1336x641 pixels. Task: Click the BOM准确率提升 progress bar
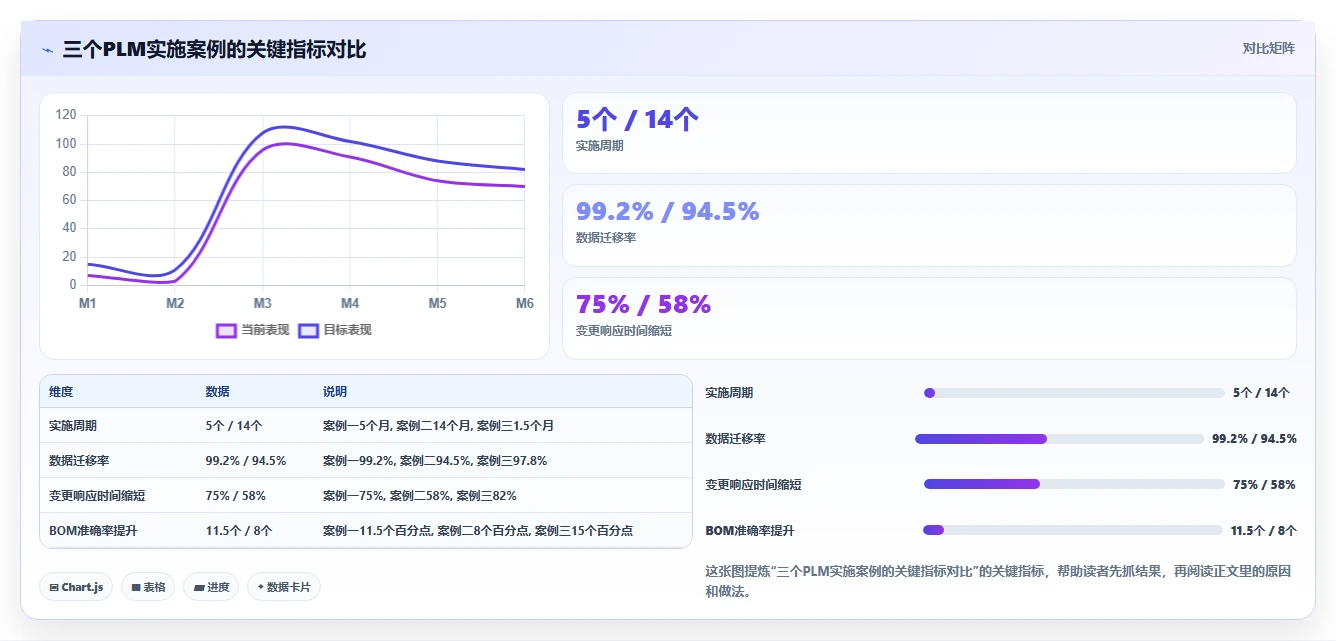point(1073,530)
